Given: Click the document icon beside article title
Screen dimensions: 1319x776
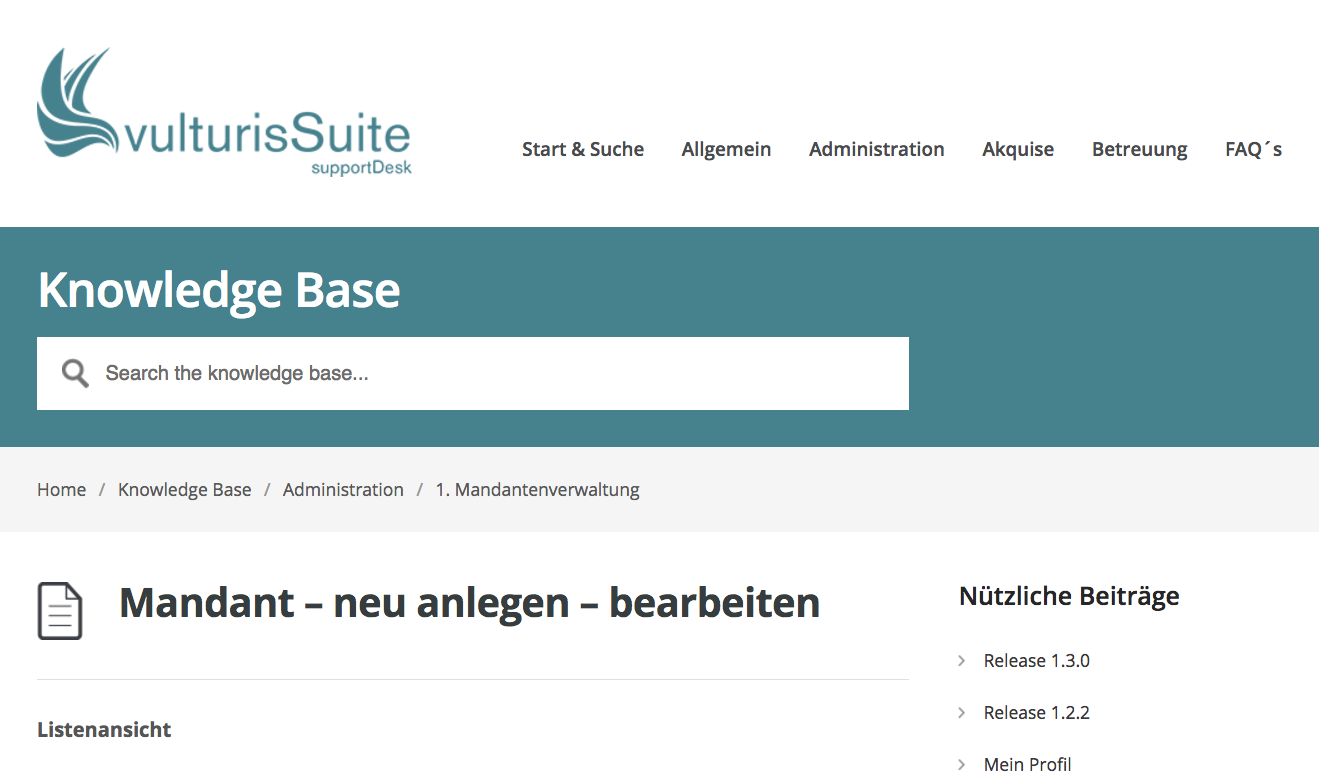Looking at the screenshot, I should 60,610.
